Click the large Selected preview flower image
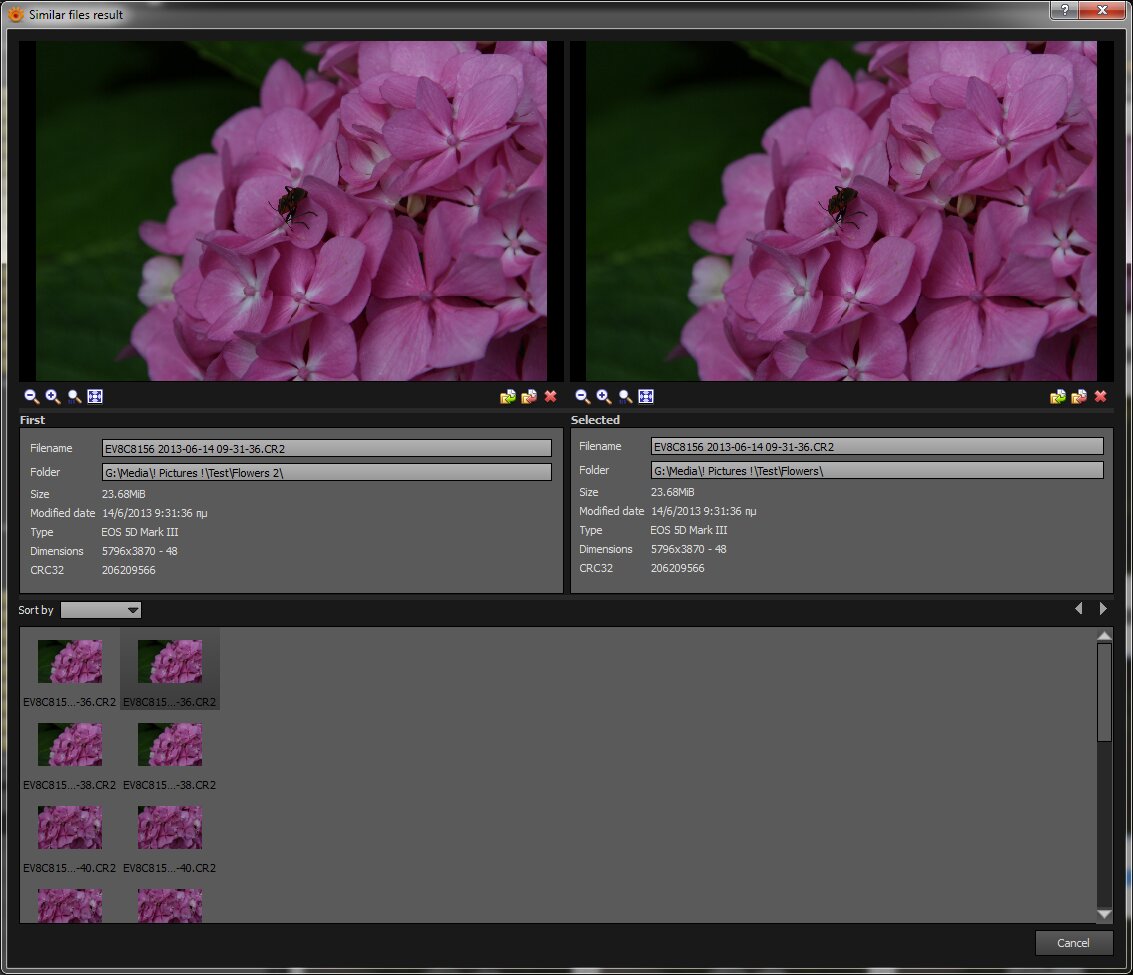1133x975 pixels. (841, 210)
